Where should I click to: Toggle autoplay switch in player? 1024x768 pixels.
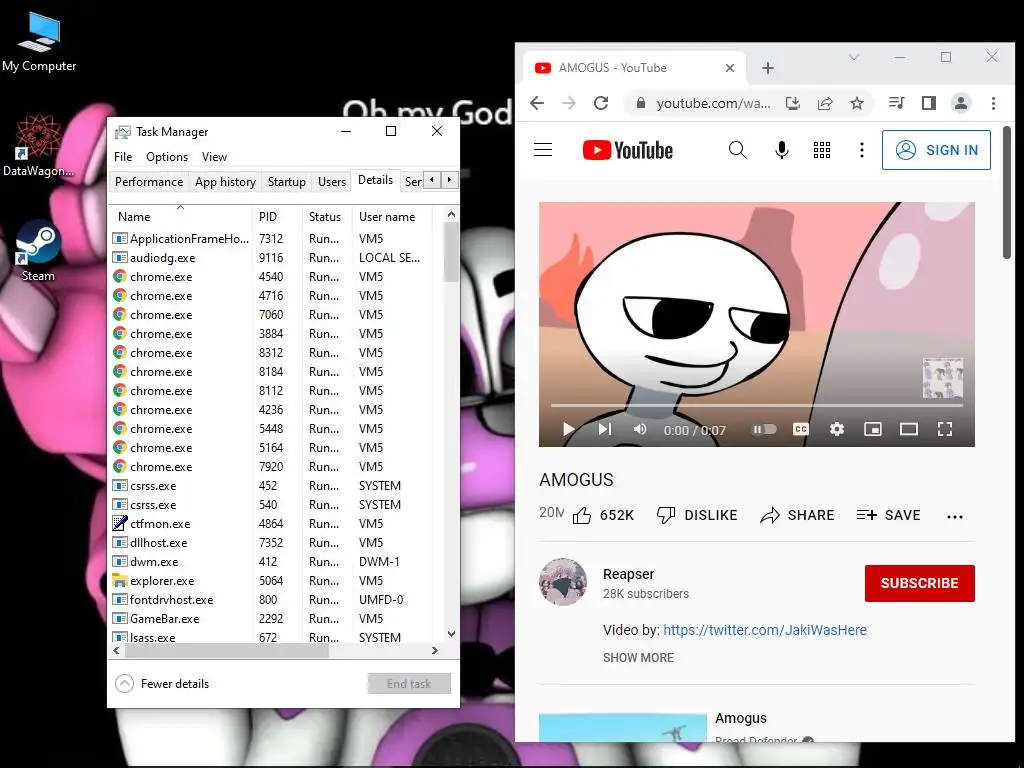(763, 429)
